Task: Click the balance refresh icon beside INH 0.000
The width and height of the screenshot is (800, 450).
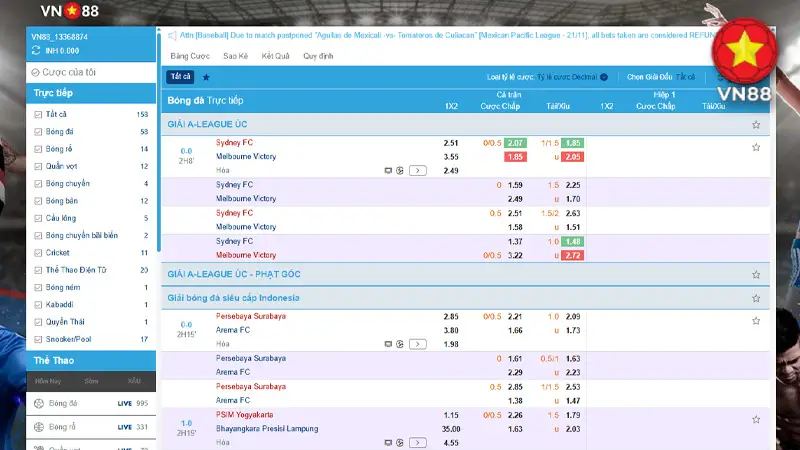Action: pos(37,50)
